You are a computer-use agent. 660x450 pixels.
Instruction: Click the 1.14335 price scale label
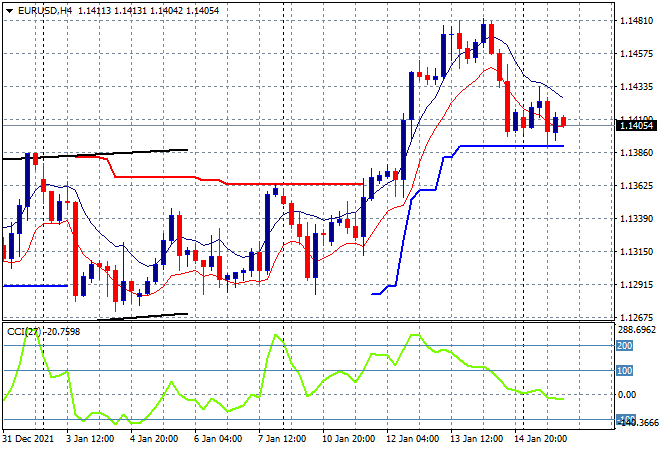[636, 87]
